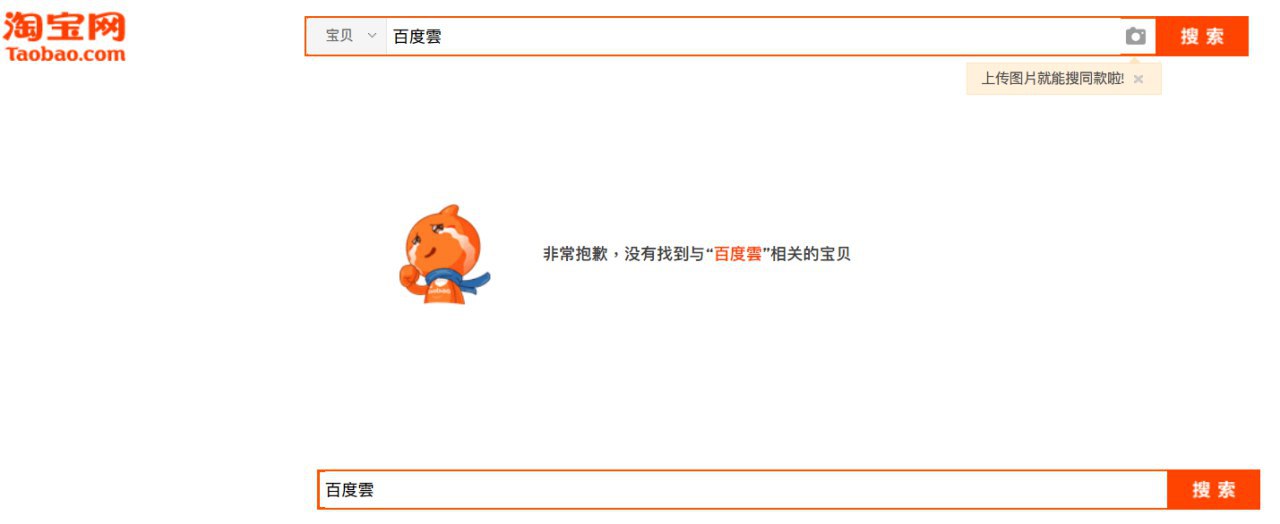
Task: Dismiss the upload-image tooltip with its X
Action: coord(1138,79)
